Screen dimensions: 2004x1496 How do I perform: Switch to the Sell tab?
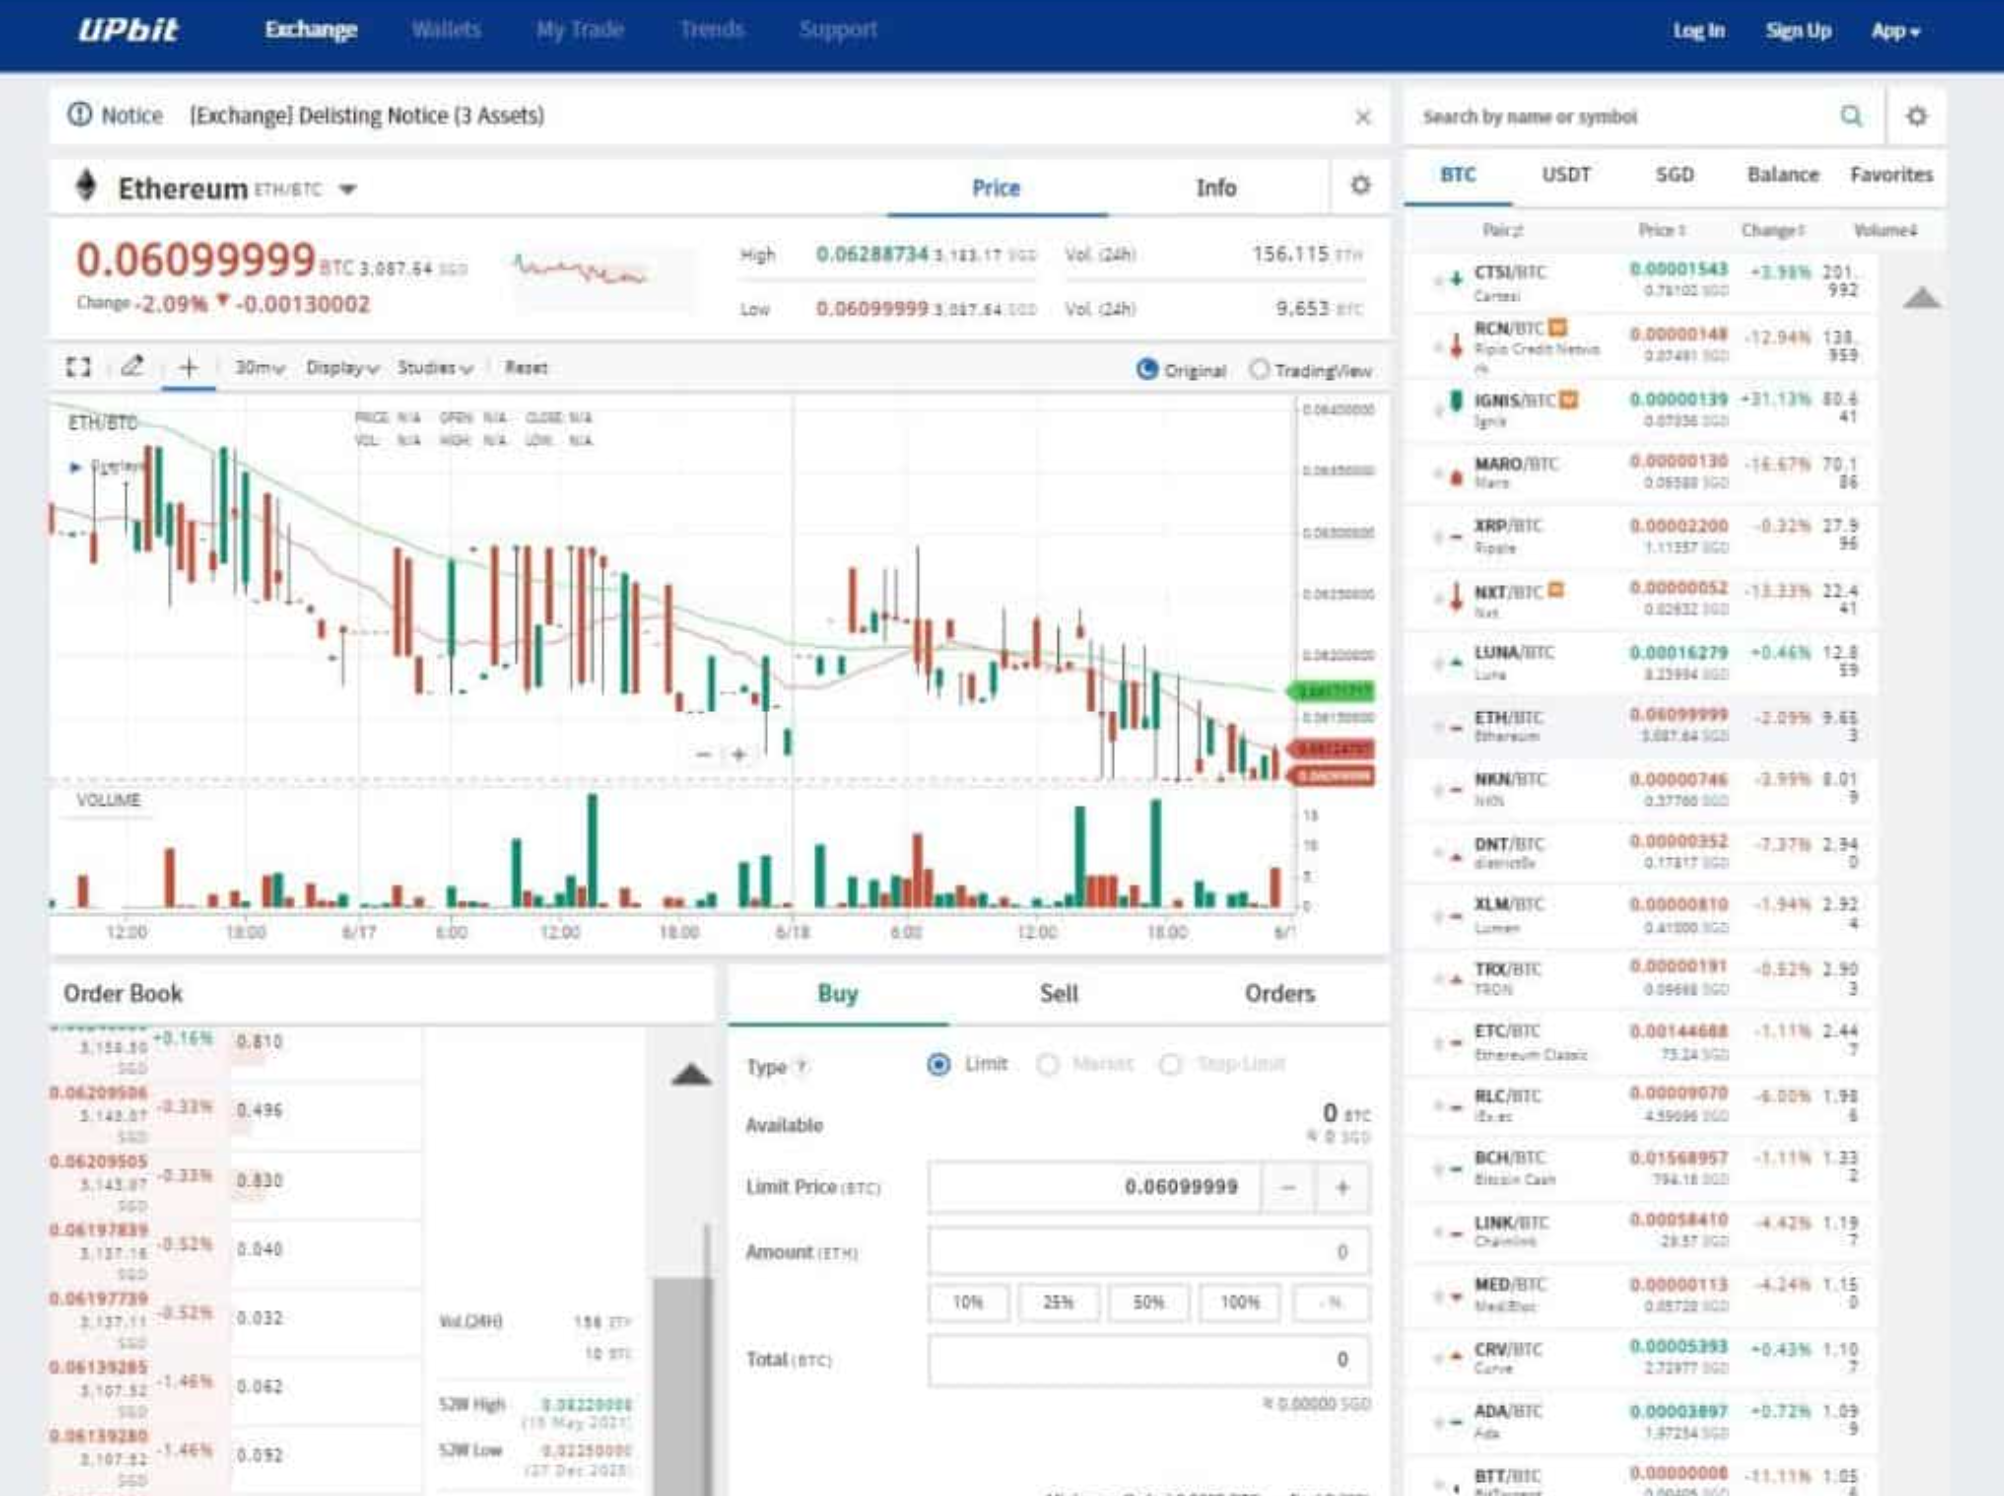coord(1058,994)
